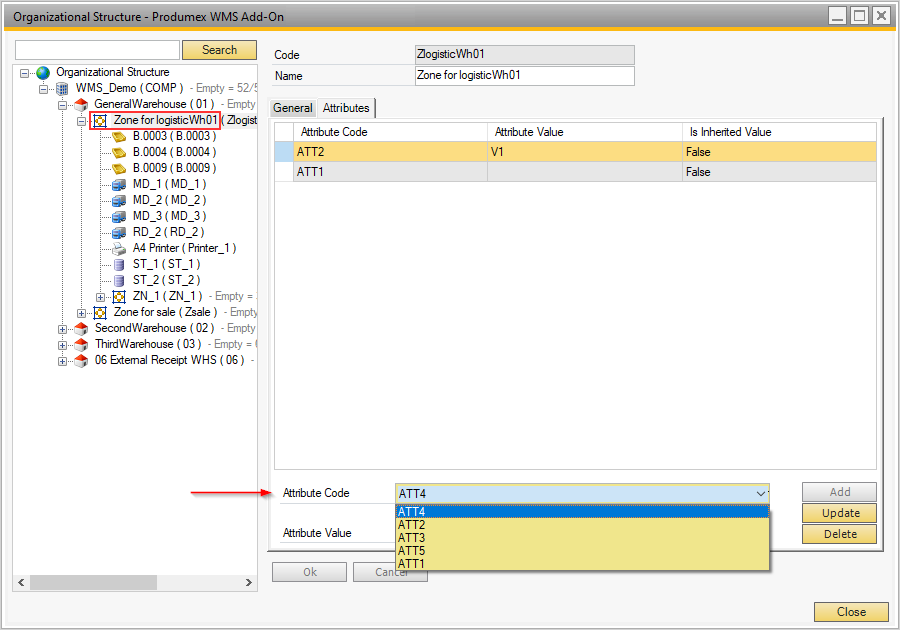The image size is (900, 630).
Task: Open the Attributes tab
Action: coord(346,108)
